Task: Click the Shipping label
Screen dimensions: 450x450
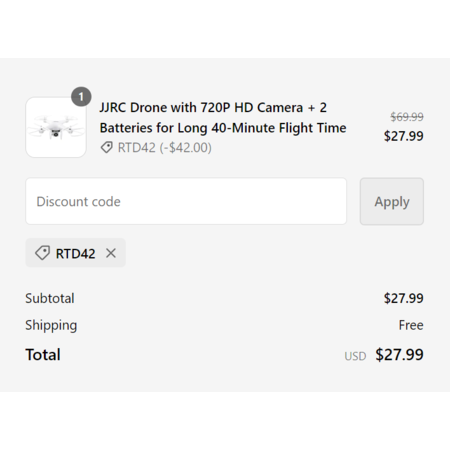Action: click(51, 325)
